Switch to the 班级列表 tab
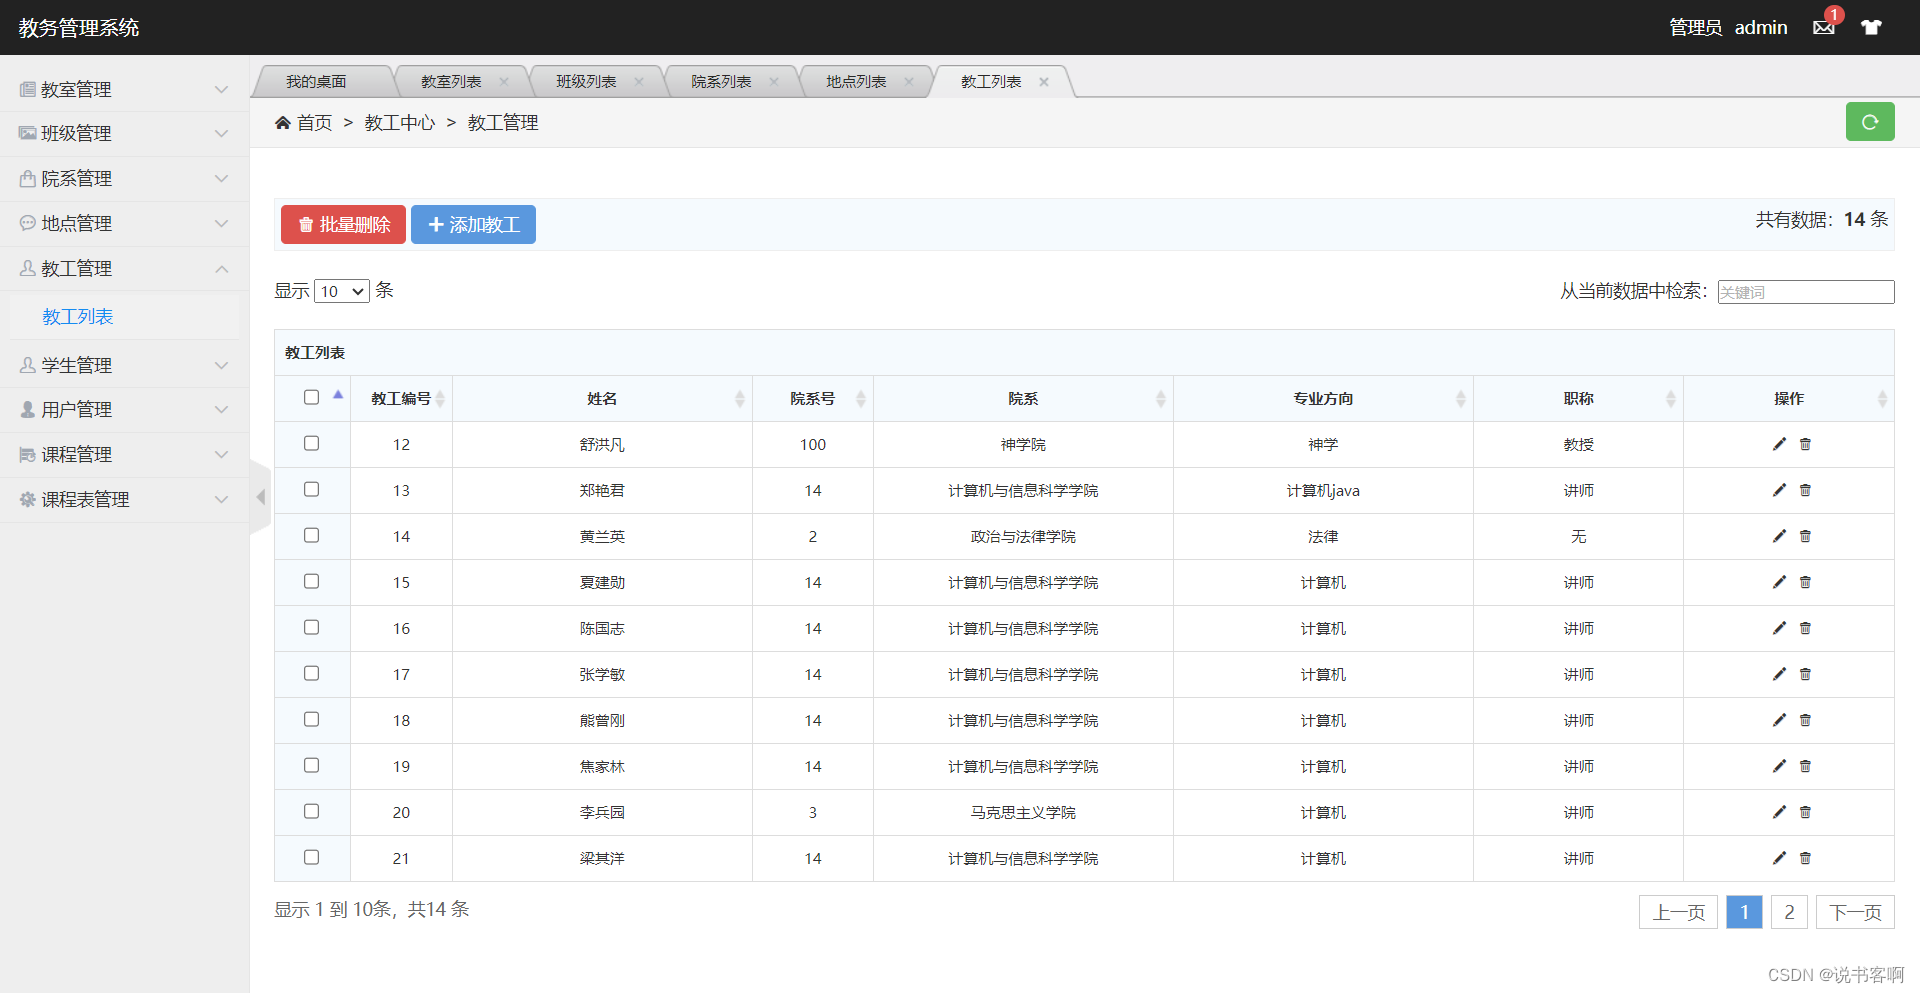 (x=586, y=82)
